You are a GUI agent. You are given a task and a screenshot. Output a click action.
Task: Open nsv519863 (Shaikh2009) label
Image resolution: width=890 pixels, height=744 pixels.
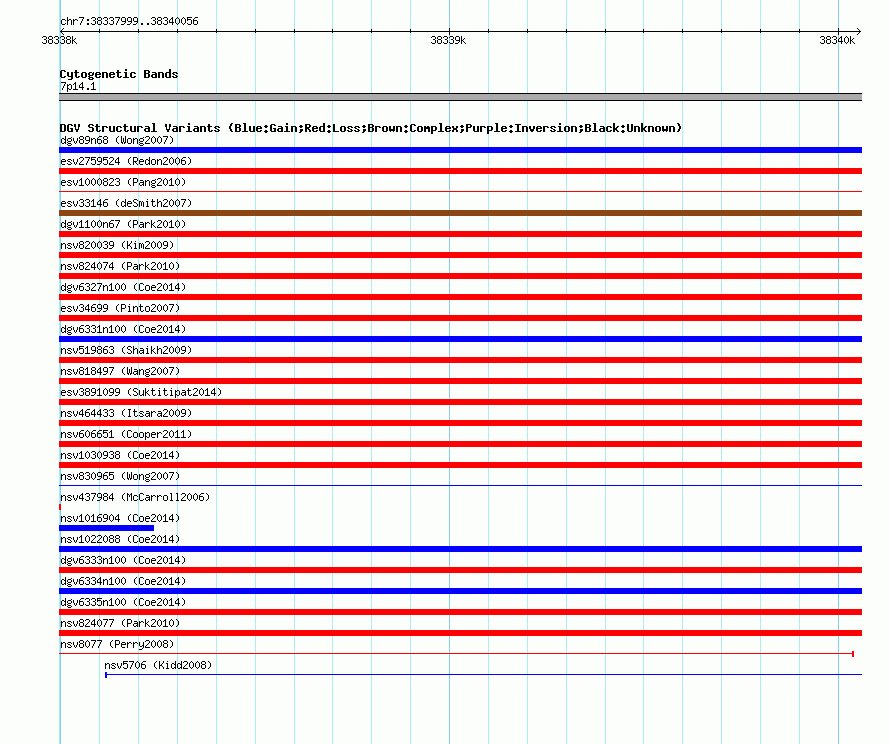click(x=126, y=350)
